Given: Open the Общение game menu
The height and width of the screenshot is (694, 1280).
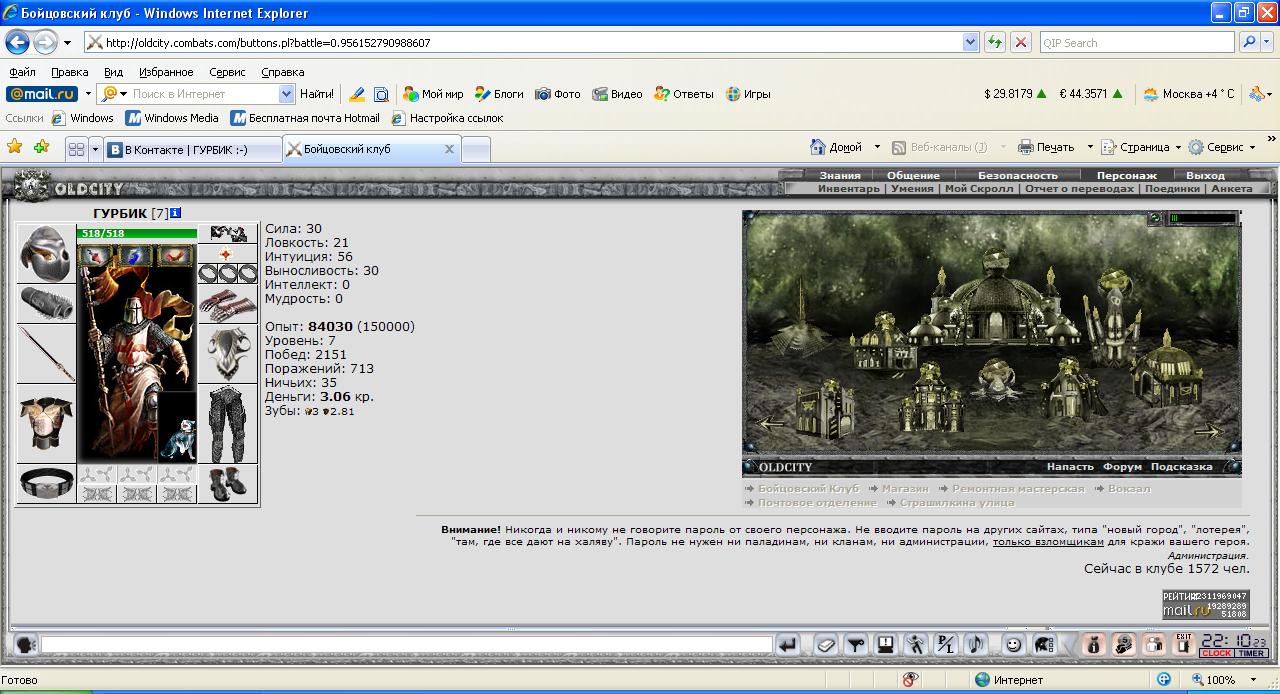Looking at the screenshot, I should (913, 175).
